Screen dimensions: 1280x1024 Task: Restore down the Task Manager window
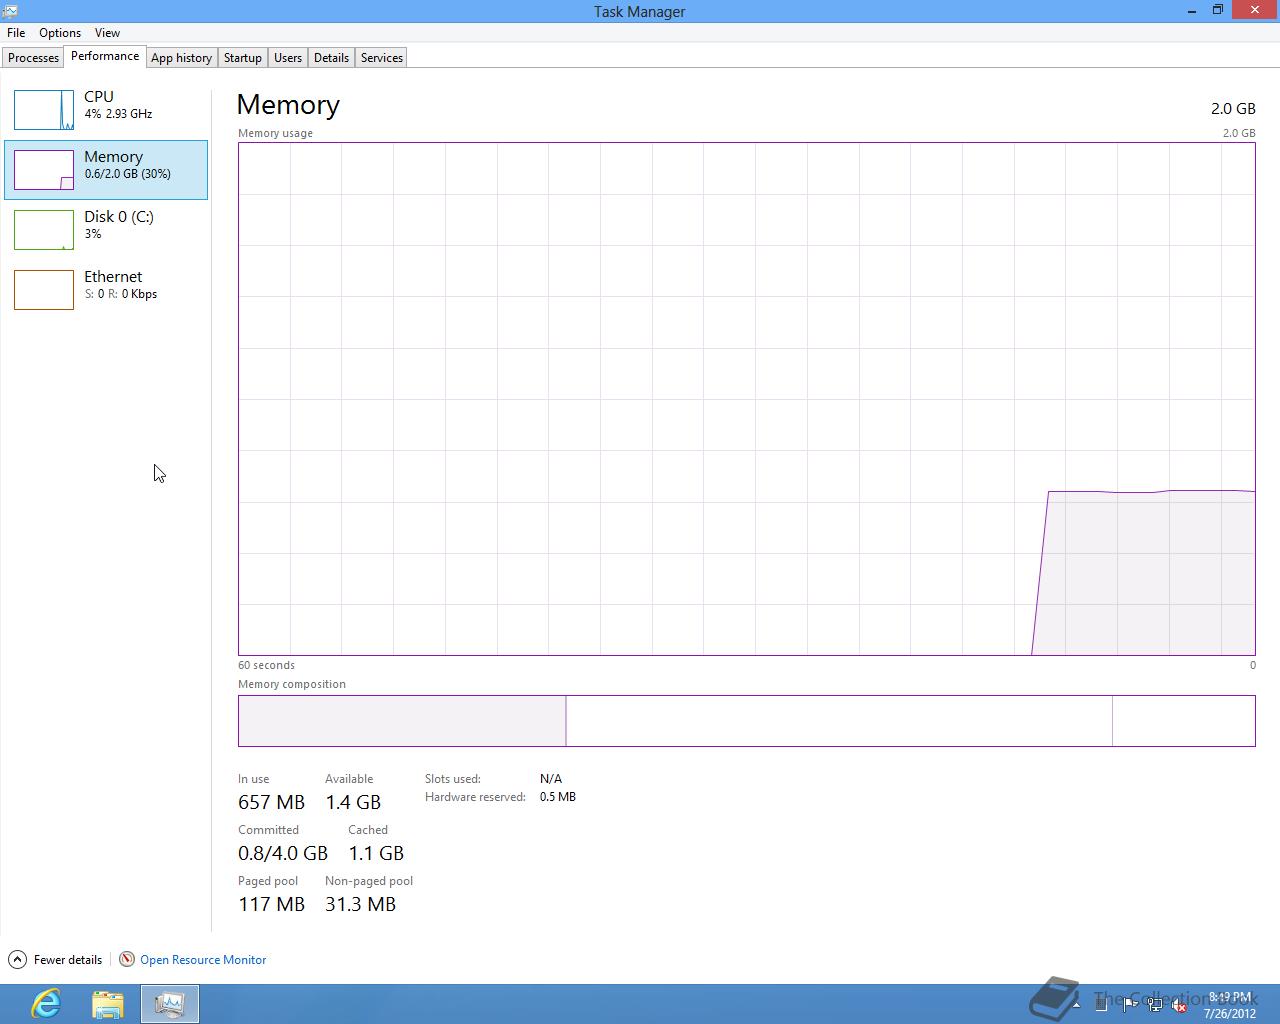tap(1218, 11)
